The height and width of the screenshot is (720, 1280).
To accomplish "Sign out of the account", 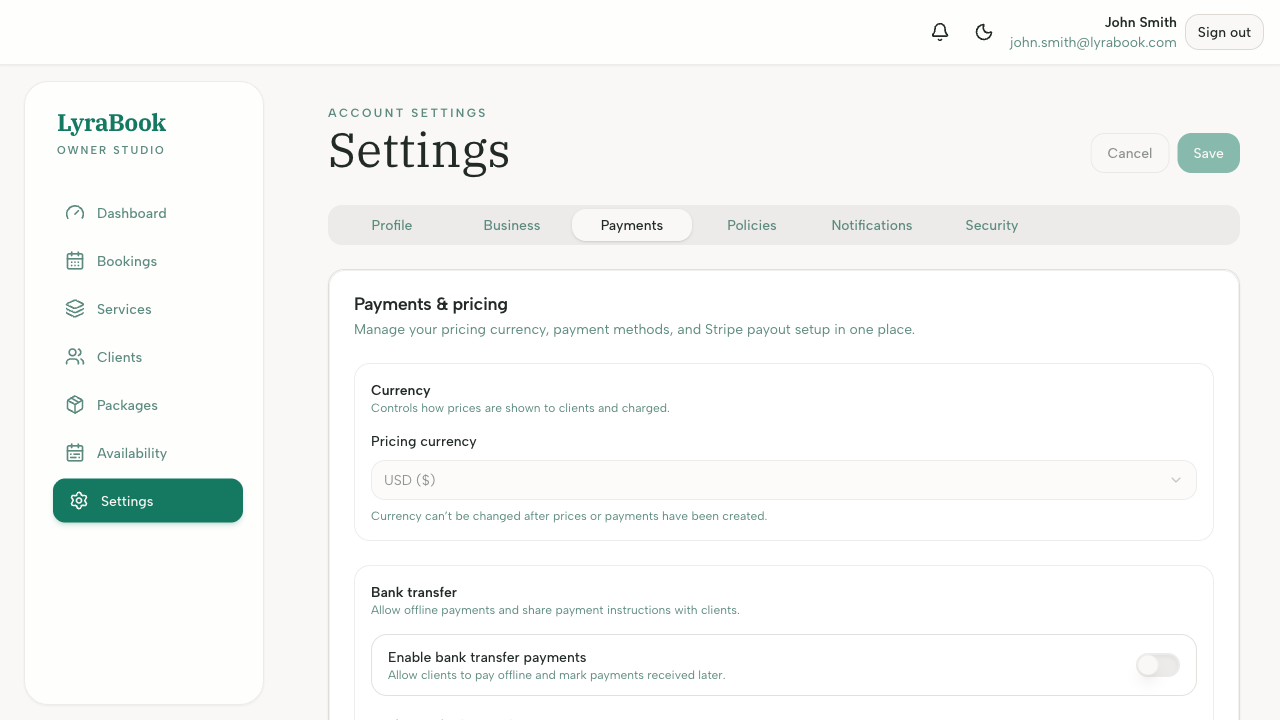I will (1224, 32).
